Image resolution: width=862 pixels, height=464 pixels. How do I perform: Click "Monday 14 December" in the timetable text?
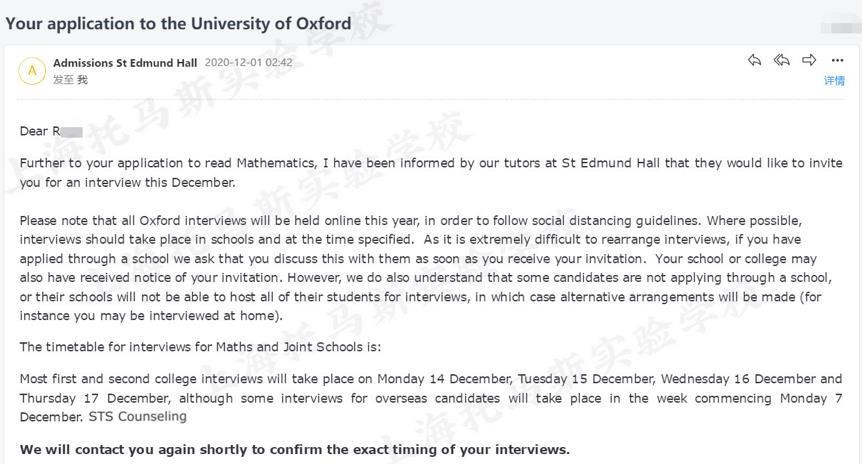[444, 379]
